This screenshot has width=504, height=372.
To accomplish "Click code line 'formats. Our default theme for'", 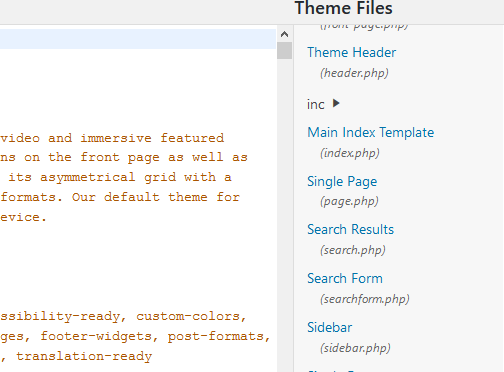I will click(120, 197).
